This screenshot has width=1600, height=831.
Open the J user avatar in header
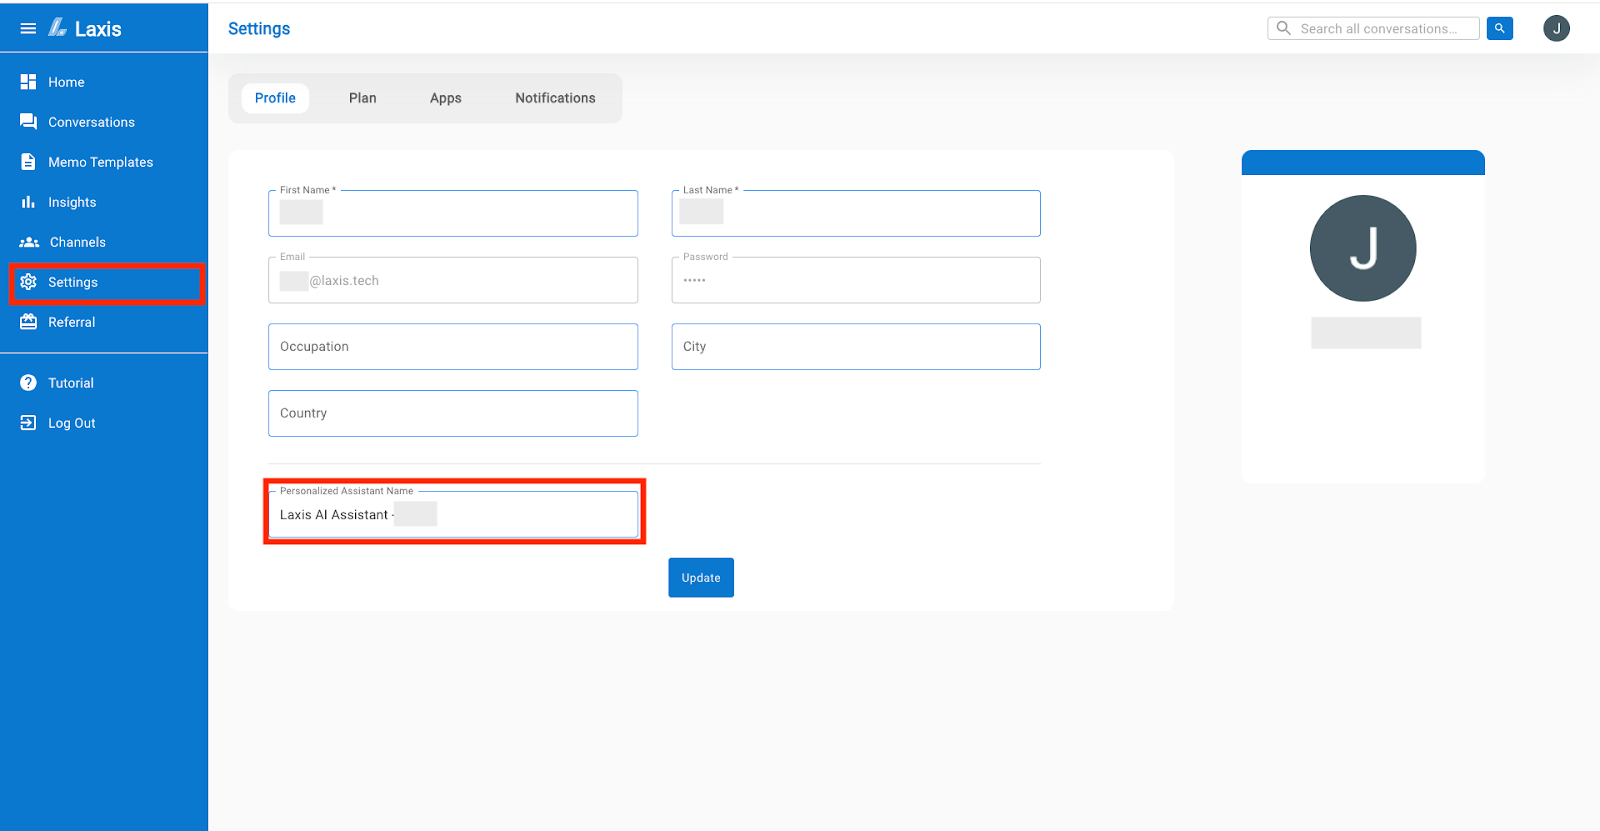pyautogui.click(x=1556, y=28)
